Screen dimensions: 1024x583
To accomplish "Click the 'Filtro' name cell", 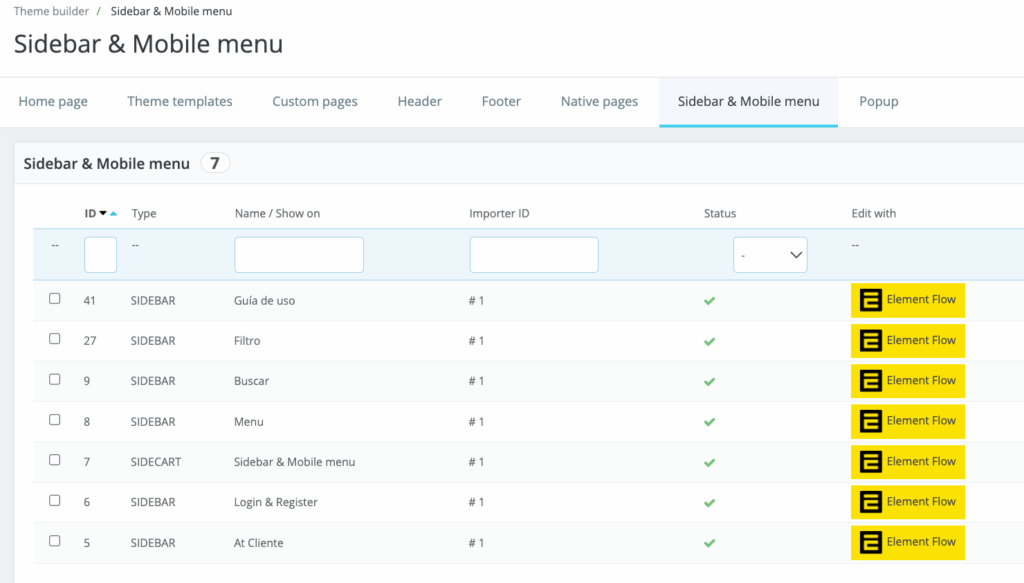I will point(247,341).
